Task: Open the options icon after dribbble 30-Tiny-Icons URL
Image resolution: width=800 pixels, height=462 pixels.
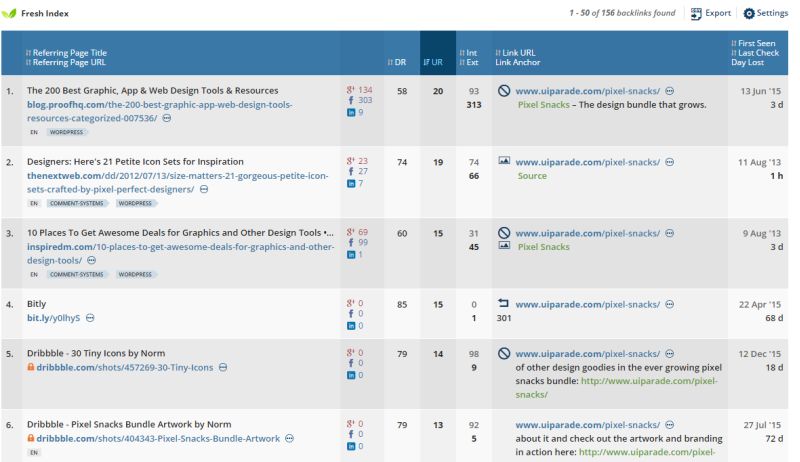Action: click(223, 367)
